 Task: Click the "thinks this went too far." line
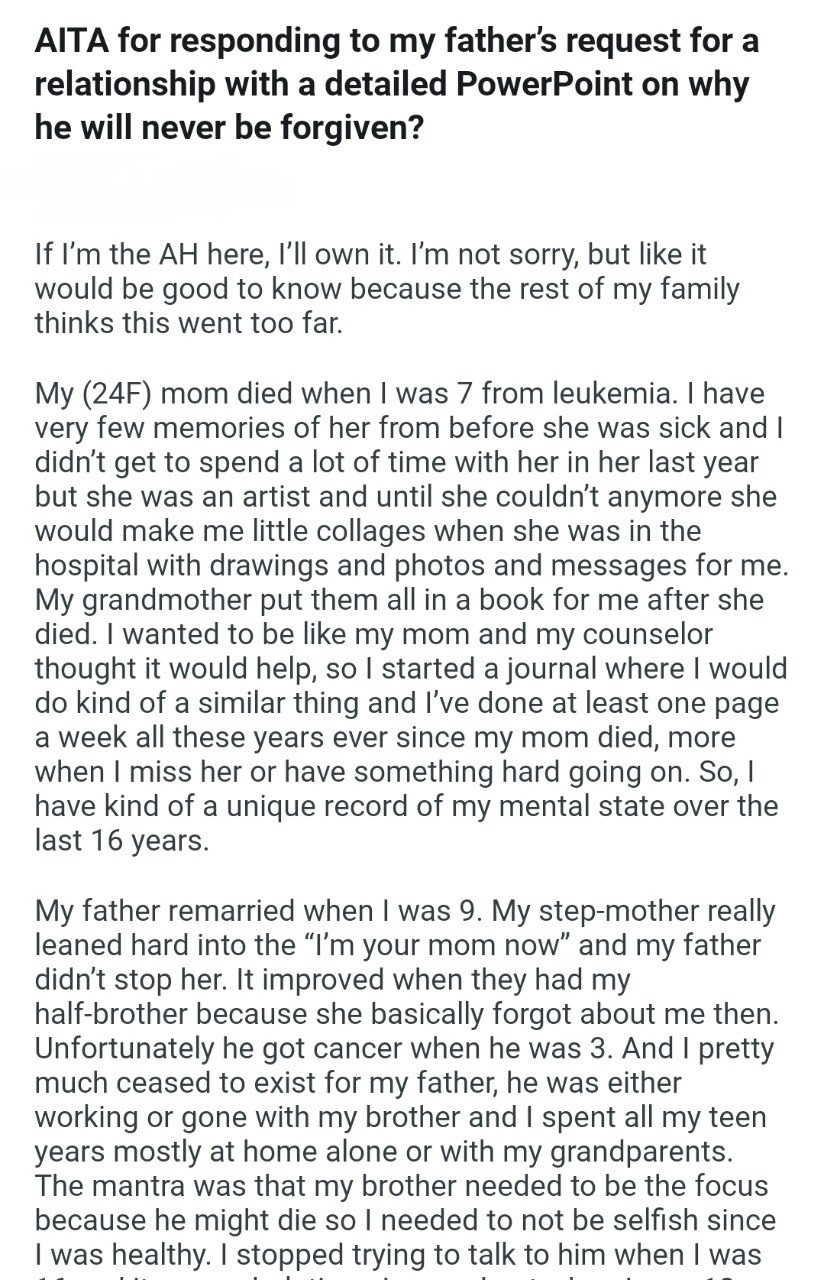[x=189, y=323]
